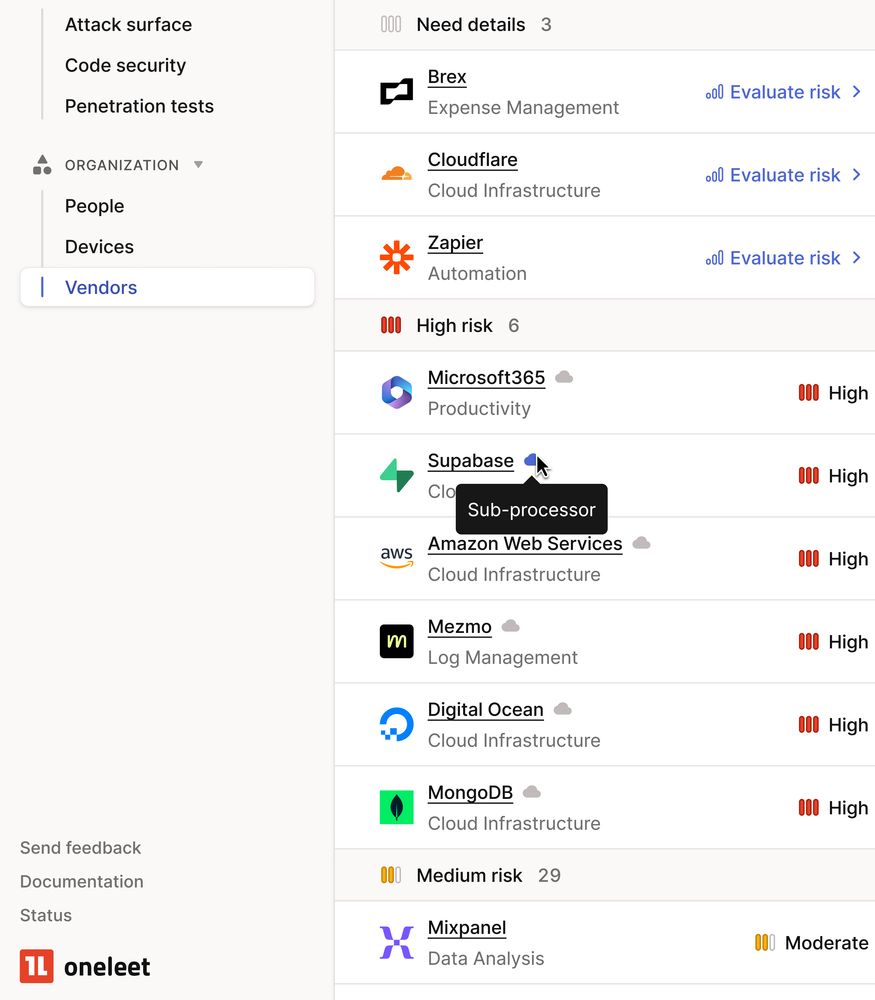This screenshot has height=1000, width=875.
Task: Navigate to People page
Action: tap(94, 206)
